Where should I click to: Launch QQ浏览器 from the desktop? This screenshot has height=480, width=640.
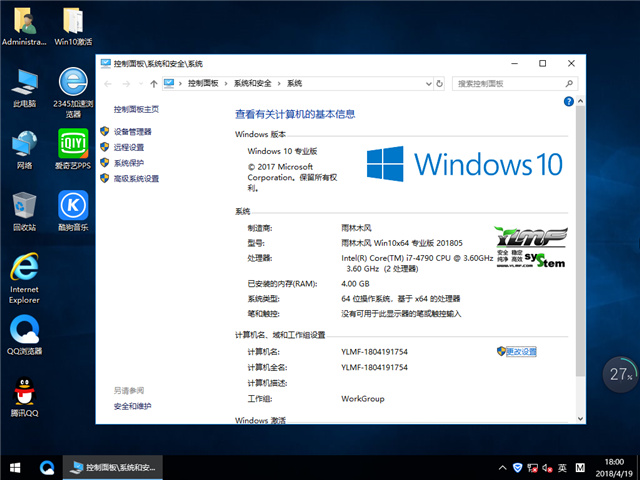24,335
